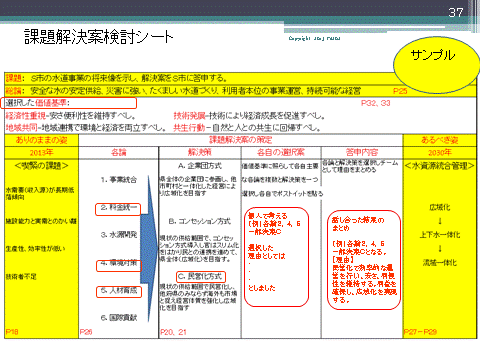
Task: Click the <水資源統合管理> heading
Action: coord(440,166)
